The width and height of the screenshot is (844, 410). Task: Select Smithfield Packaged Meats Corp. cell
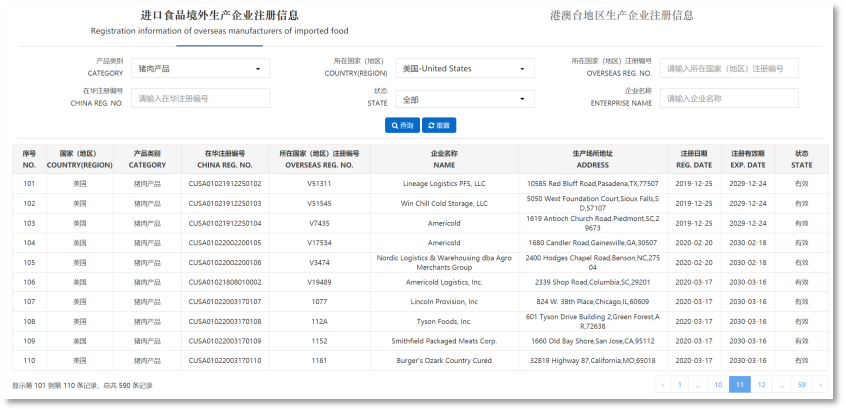click(444, 341)
